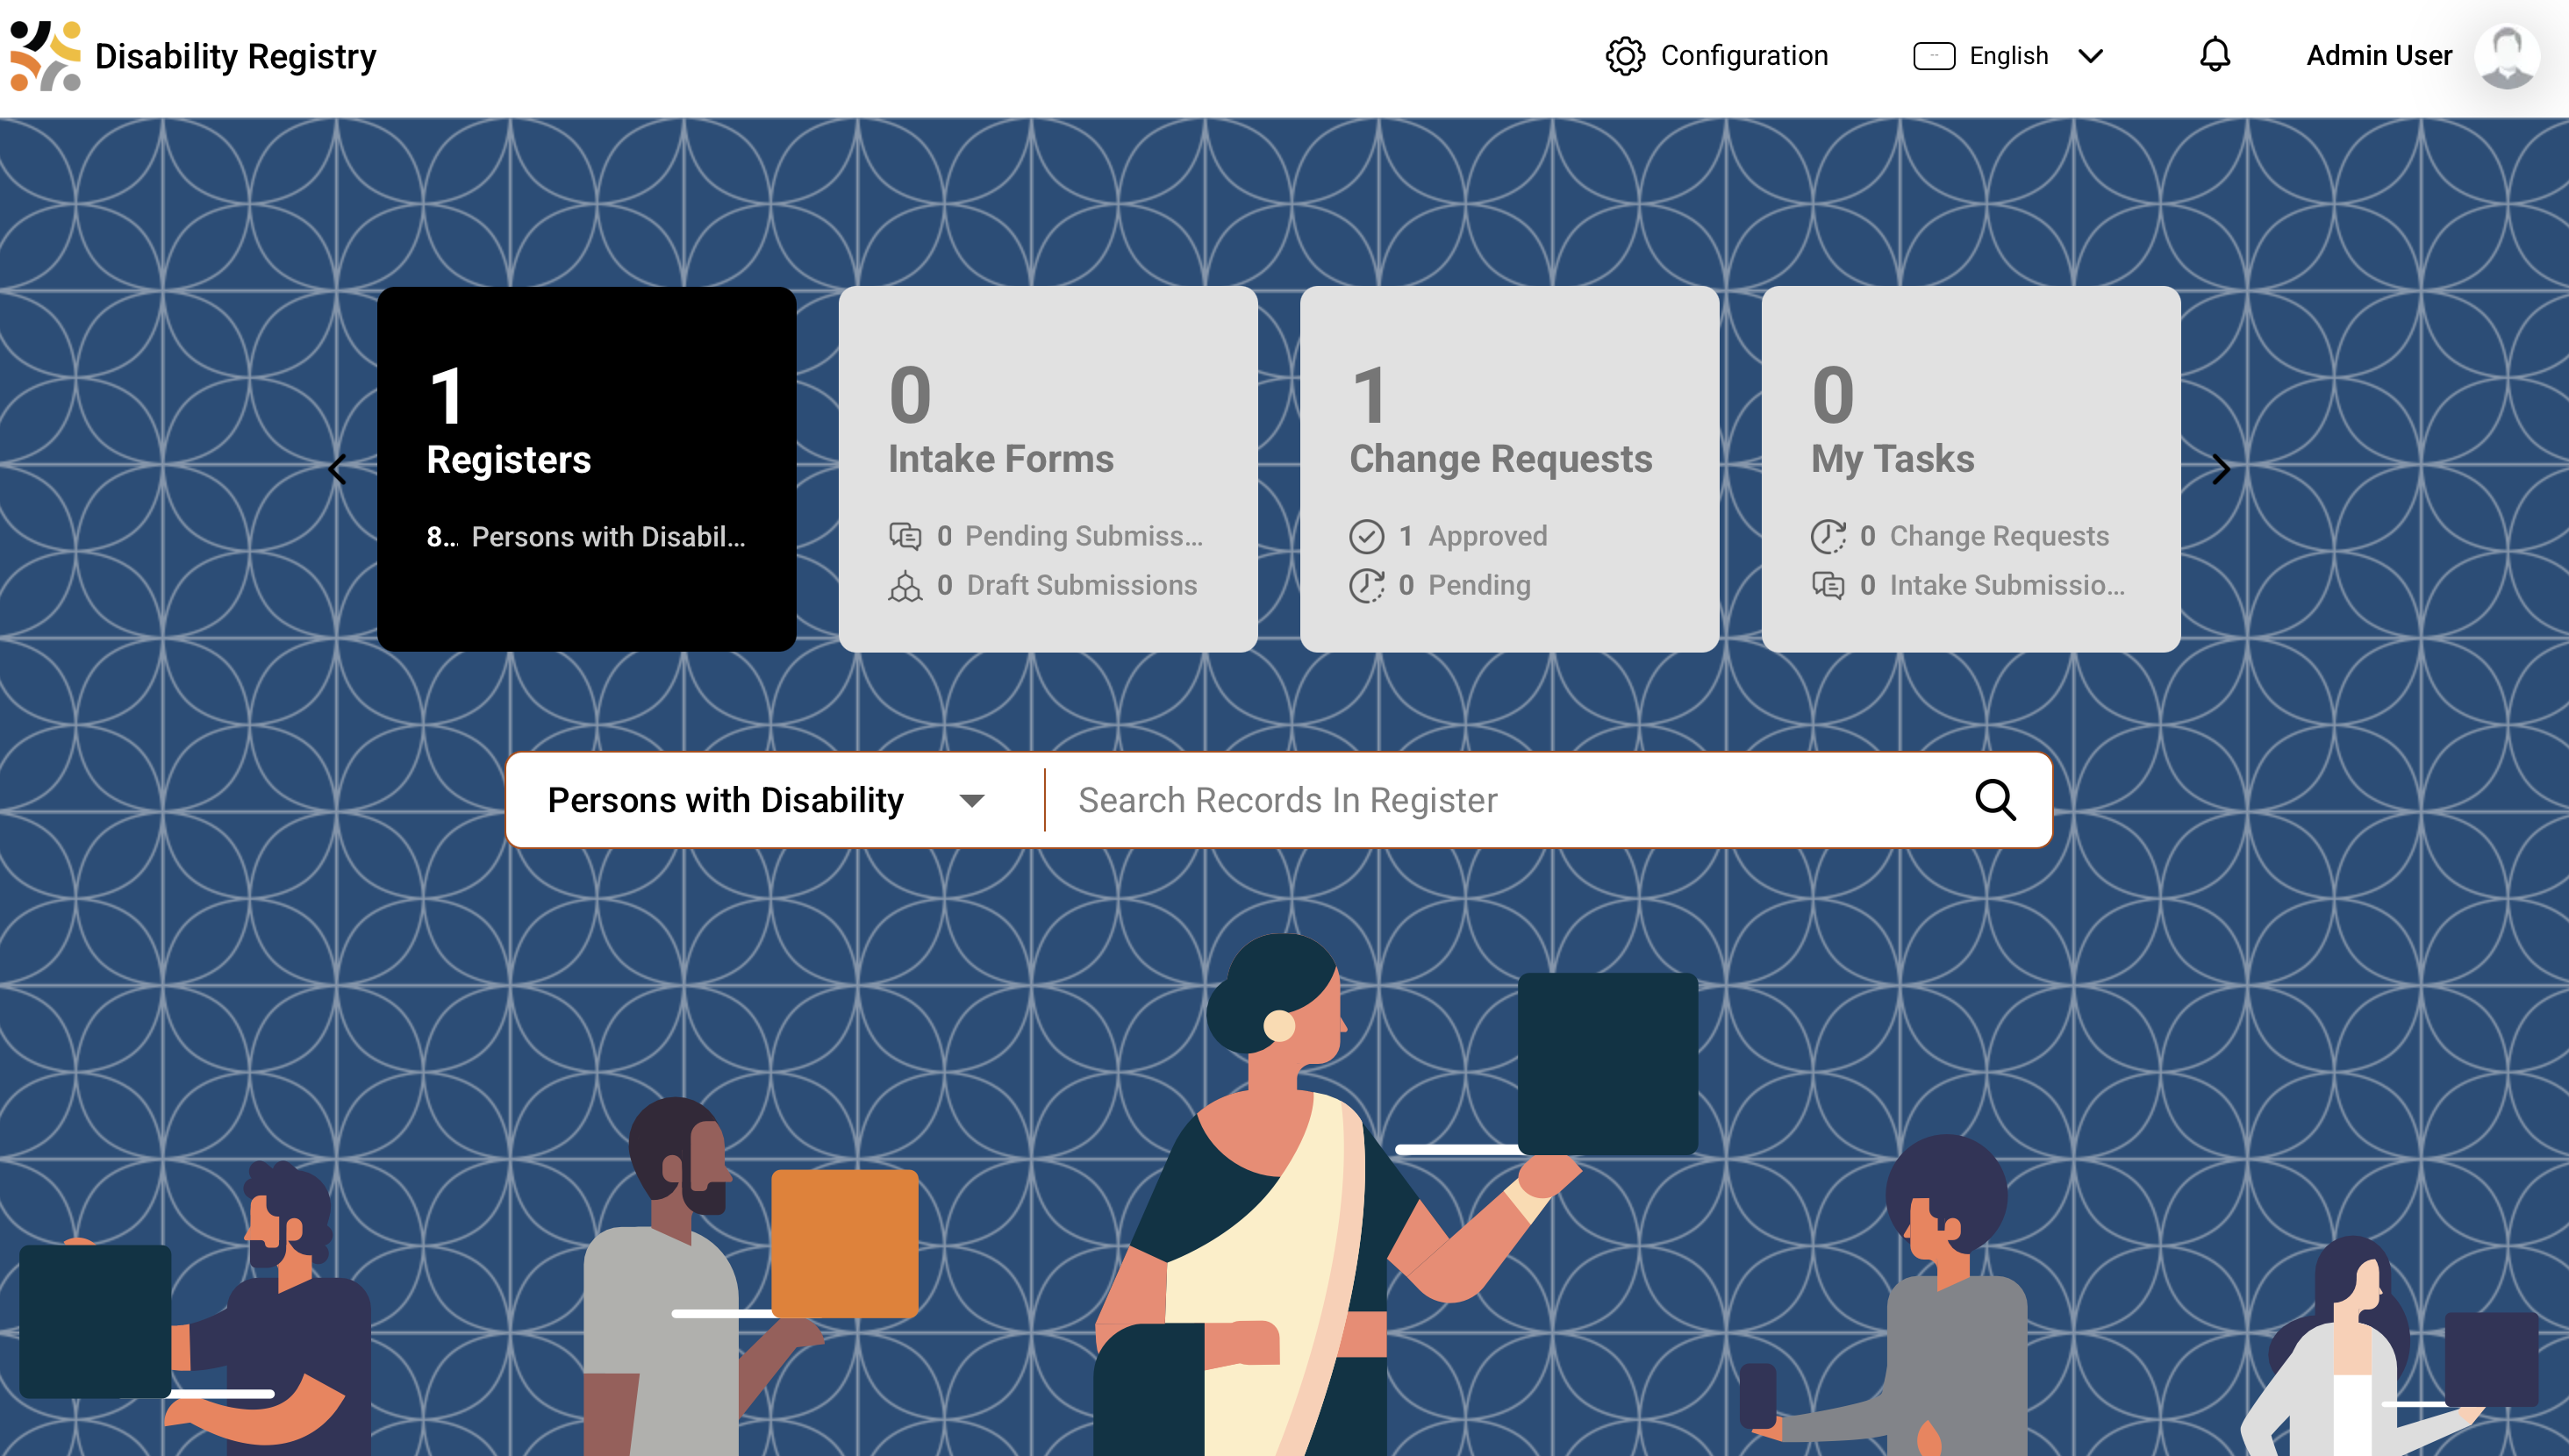Click the Pending Submiss... row text
Image resolution: width=2569 pixels, height=1456 pixels.
coord(1083,536)
